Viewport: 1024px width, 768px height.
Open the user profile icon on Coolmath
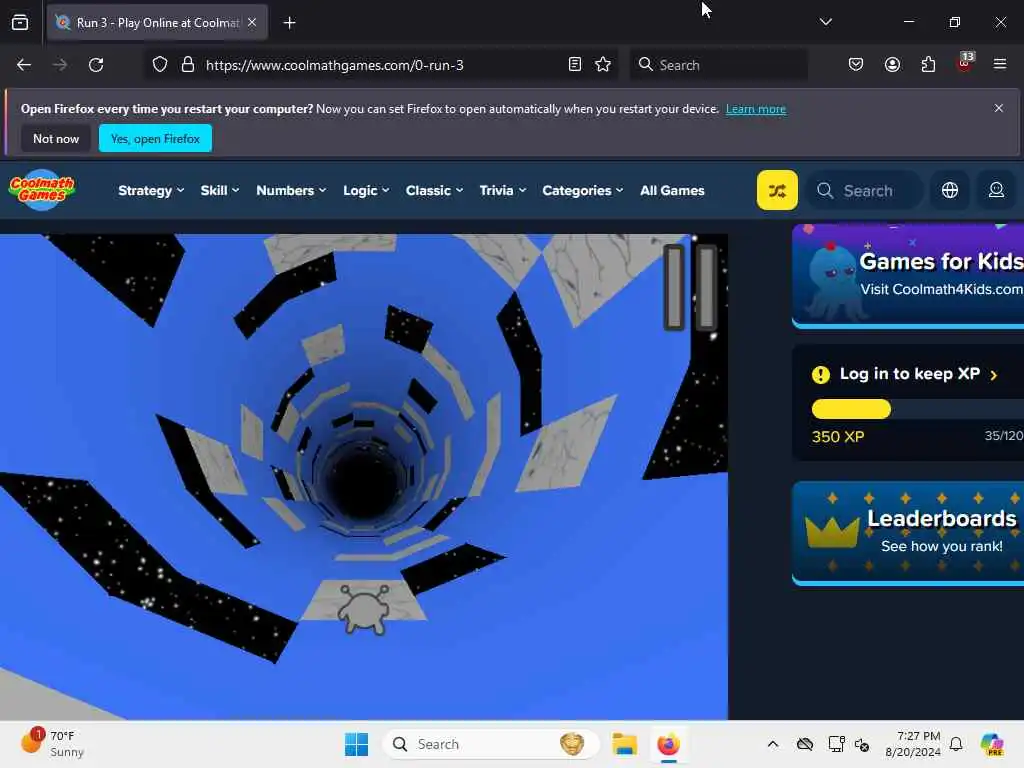(996, 190)
